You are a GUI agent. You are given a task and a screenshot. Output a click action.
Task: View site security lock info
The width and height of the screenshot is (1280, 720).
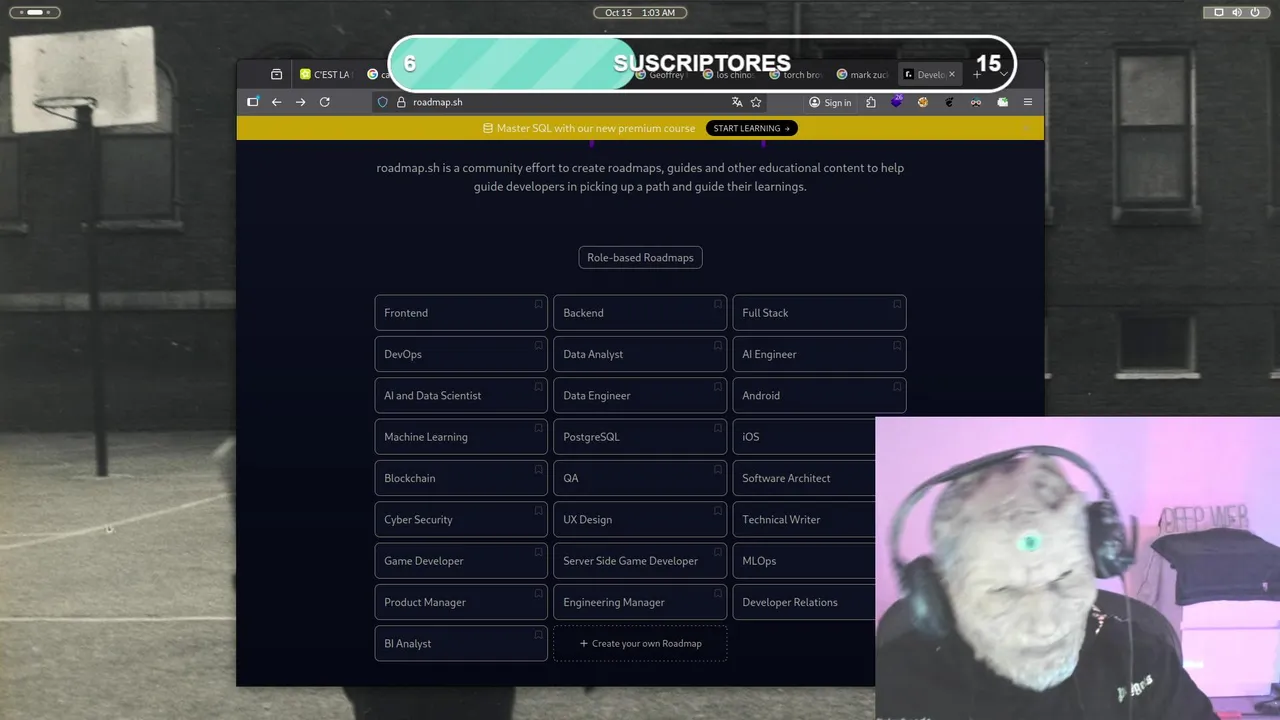(401, 102)
